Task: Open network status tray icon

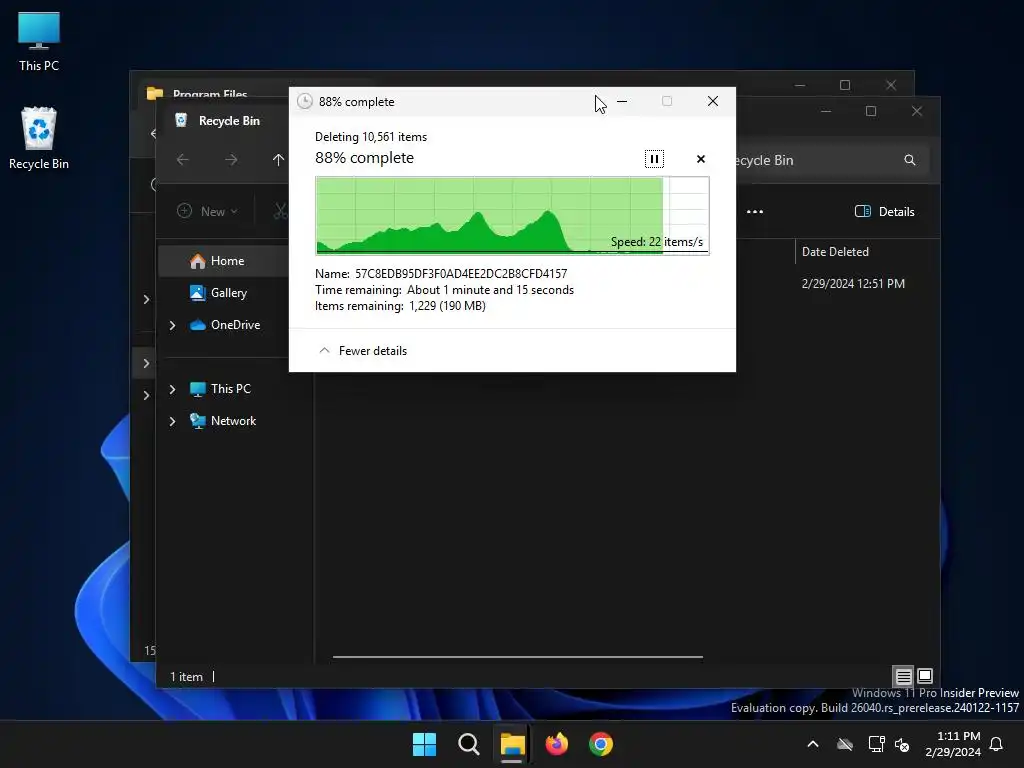Action: [876, 744]
